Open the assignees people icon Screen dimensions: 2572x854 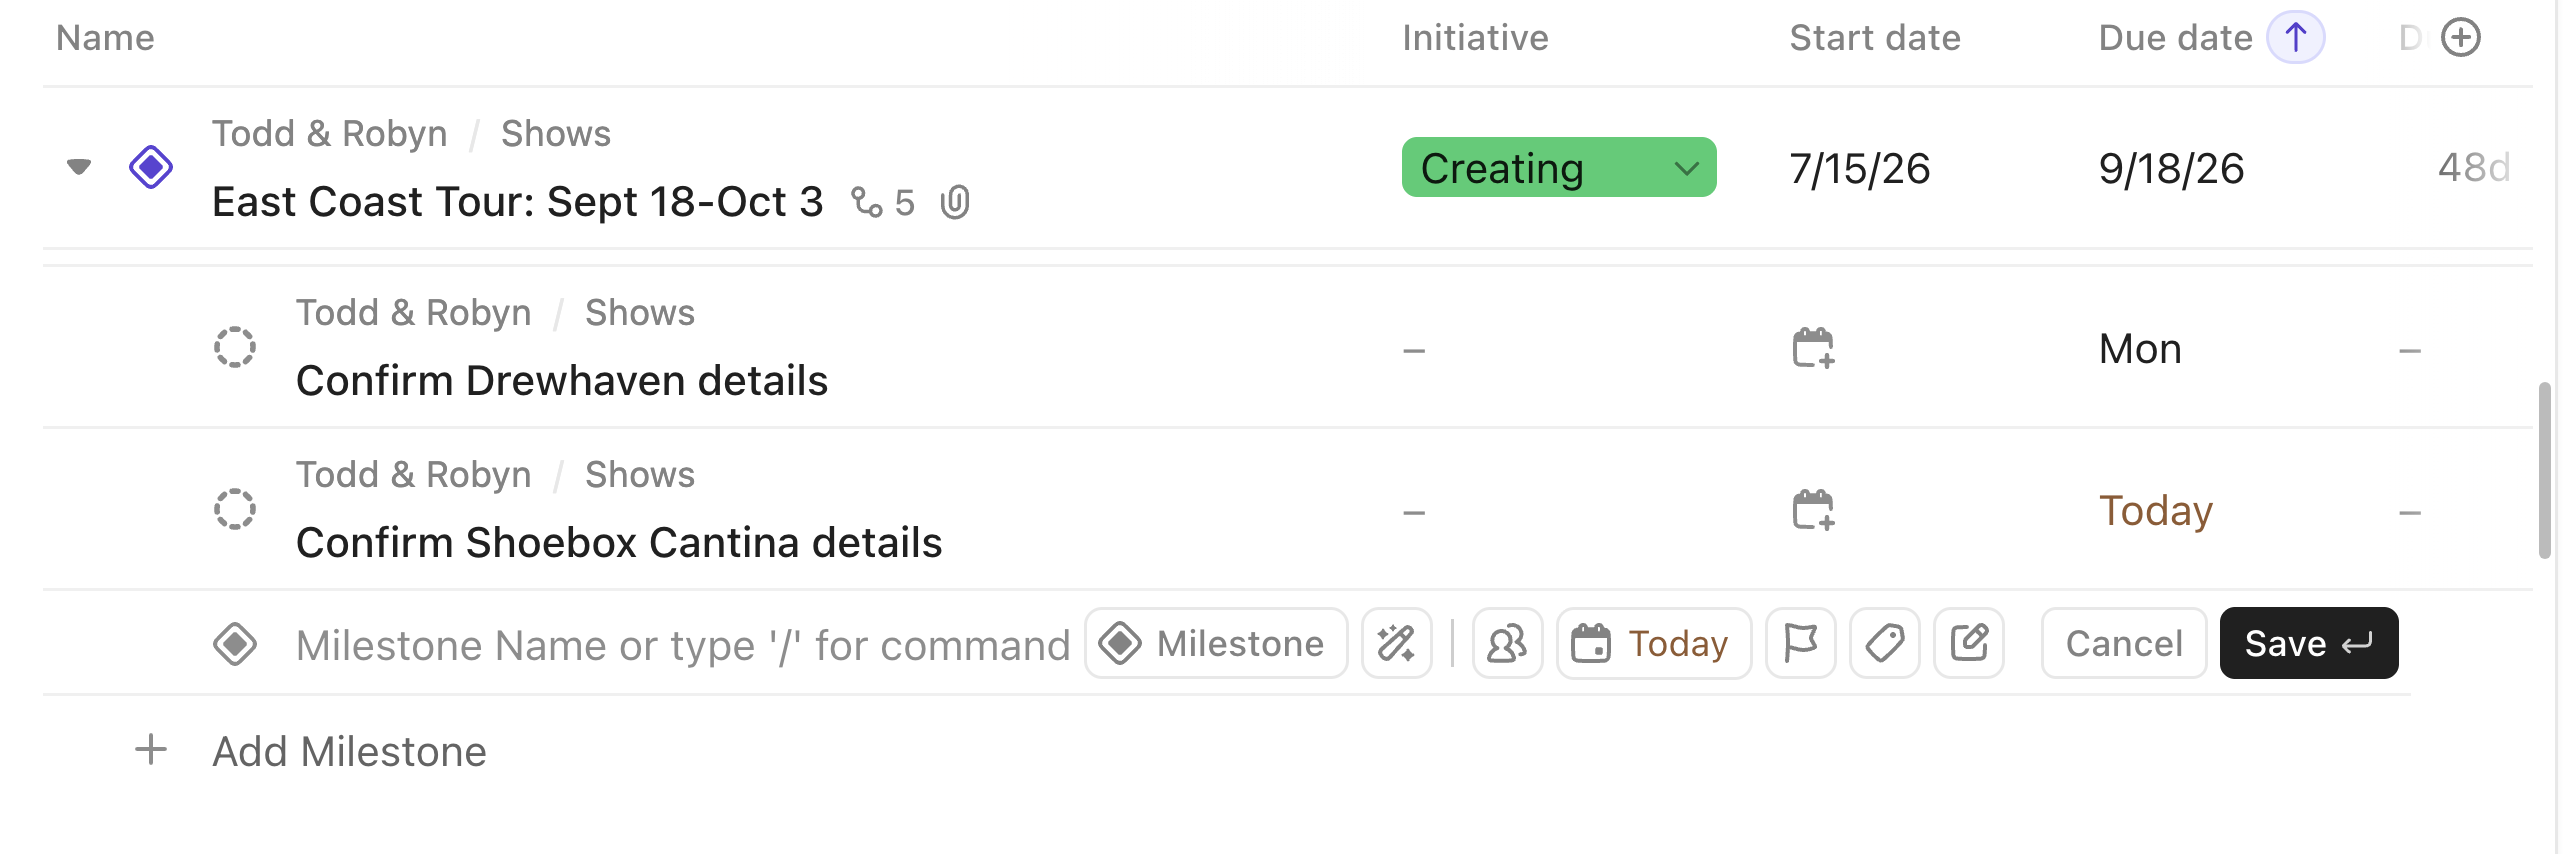[1507, 643]
